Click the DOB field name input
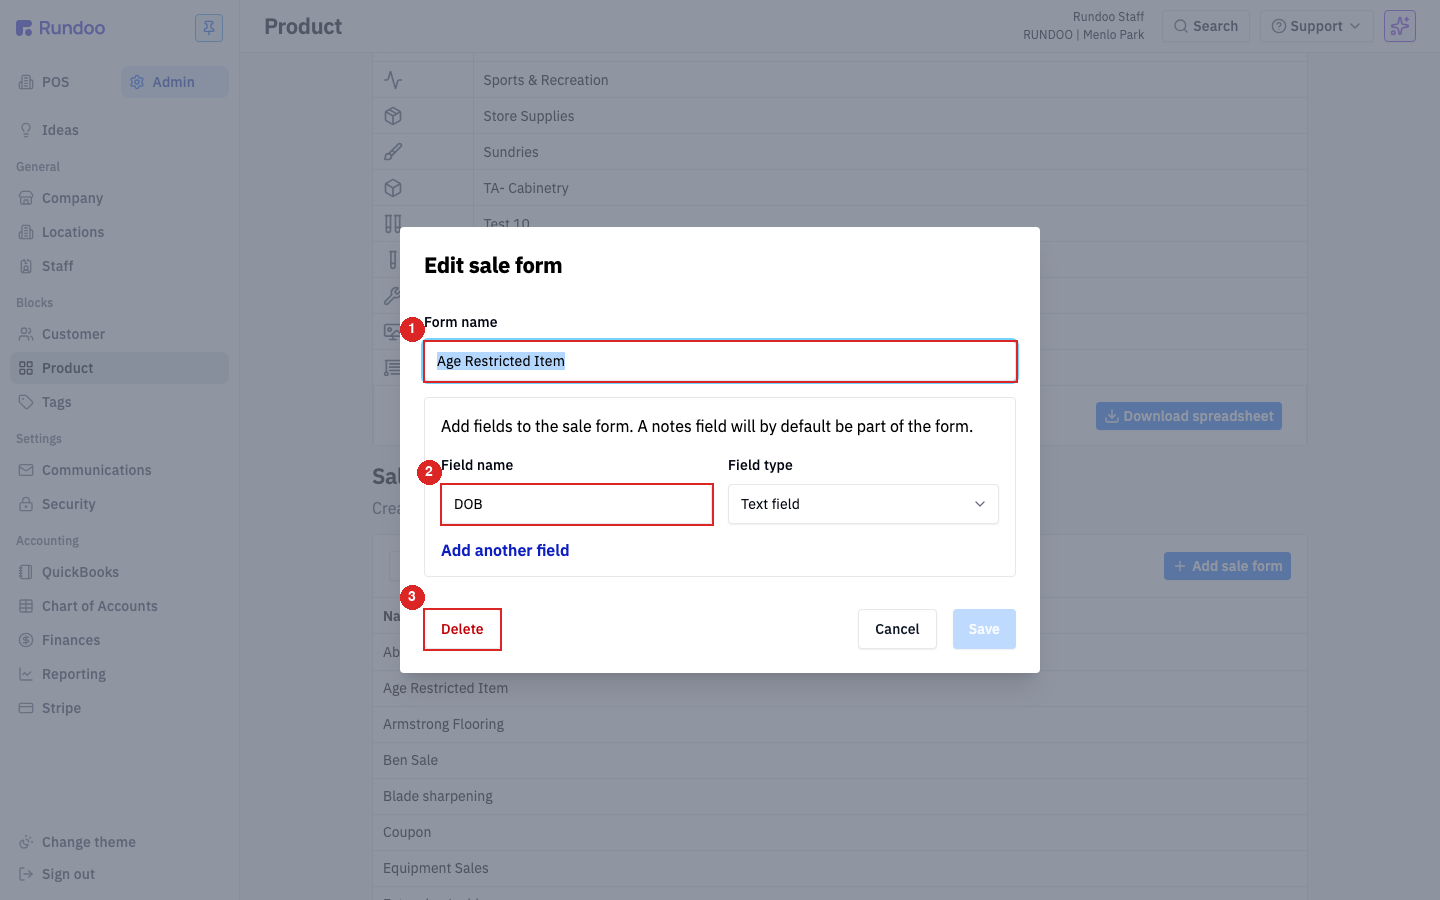Image resolution: width=1440 pixels, height=900 pixels. [x=577, y=504]
